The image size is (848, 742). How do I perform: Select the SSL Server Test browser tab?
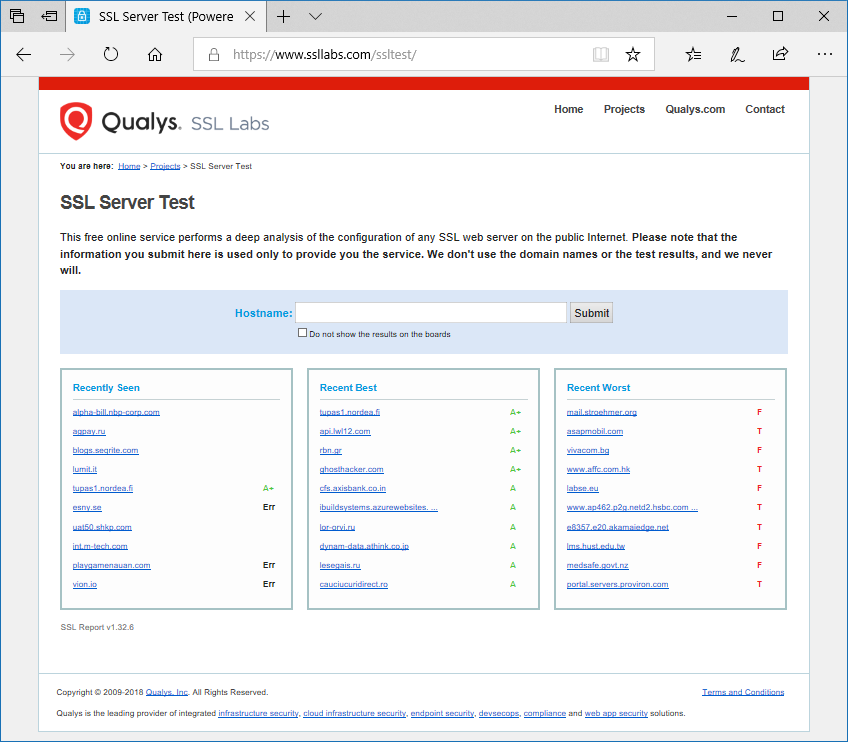[x=165, y=17]
